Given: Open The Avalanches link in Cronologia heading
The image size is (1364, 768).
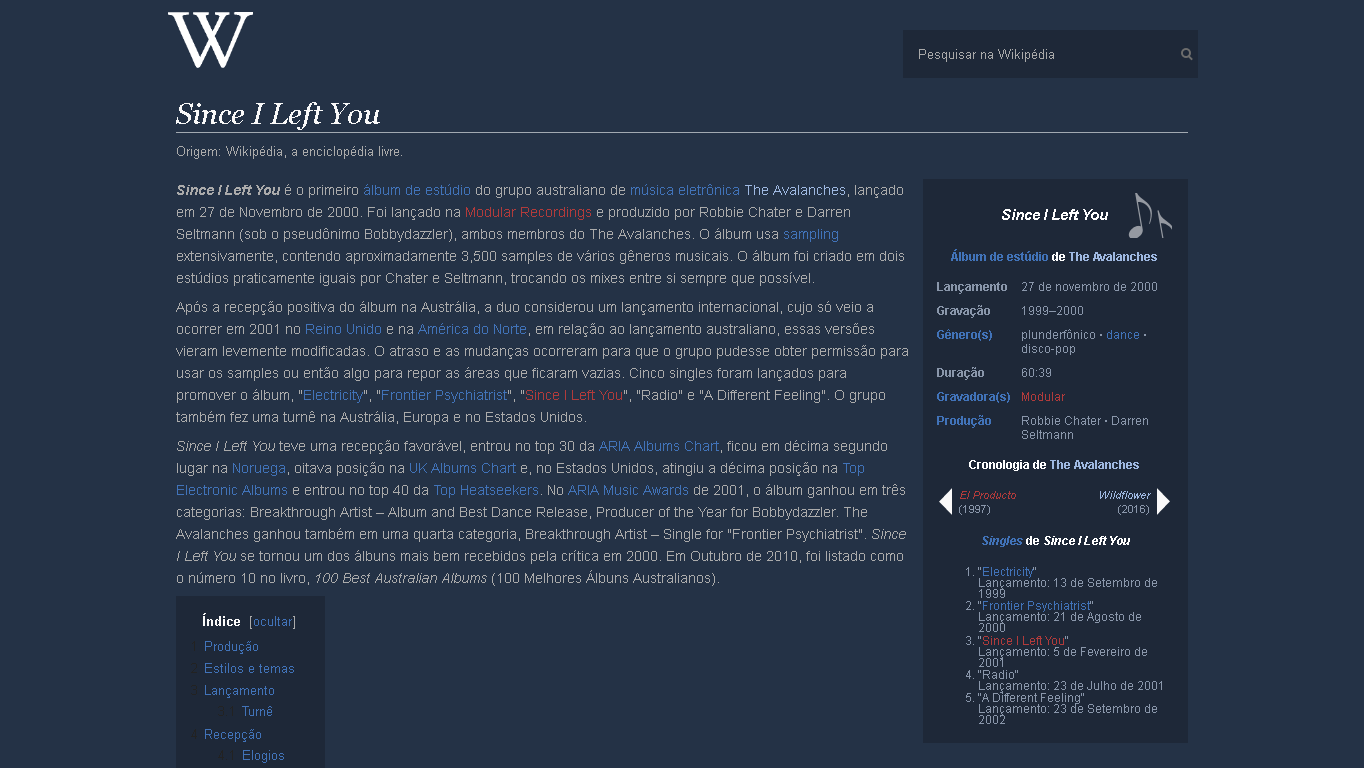Looking at the screenshot, I should tap(1094, 465).
